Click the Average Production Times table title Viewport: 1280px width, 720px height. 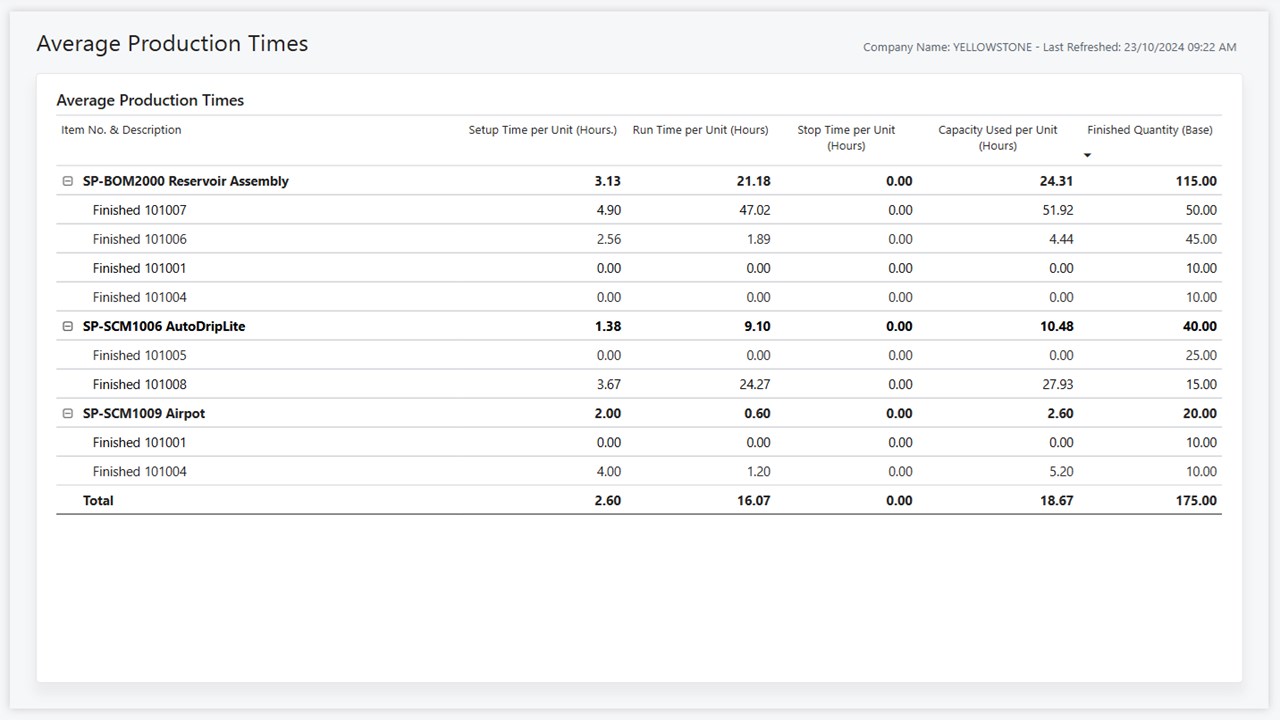coord(150,100)
